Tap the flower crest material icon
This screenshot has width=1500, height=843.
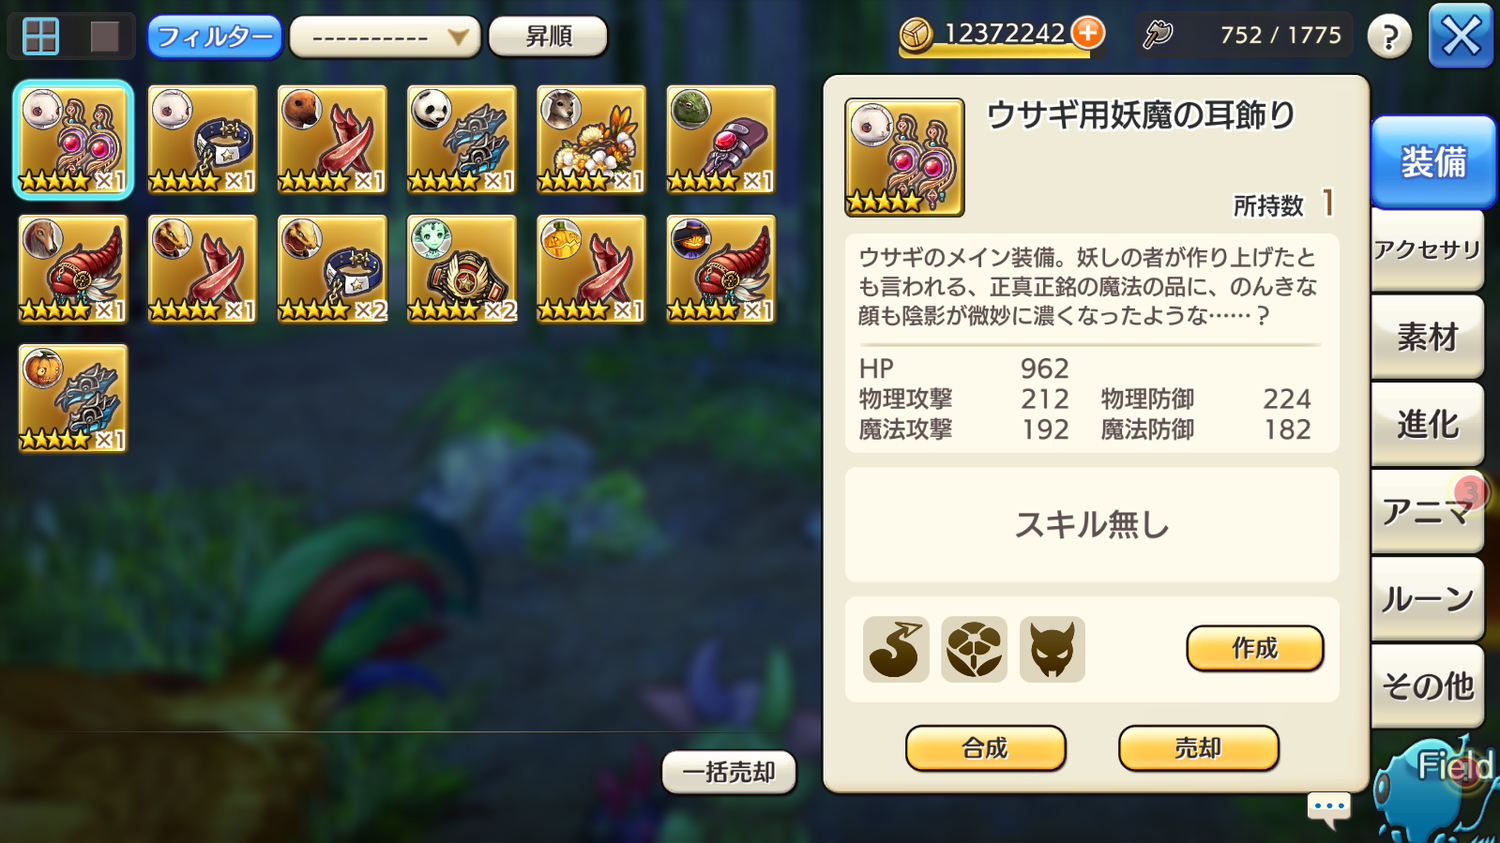974,650
